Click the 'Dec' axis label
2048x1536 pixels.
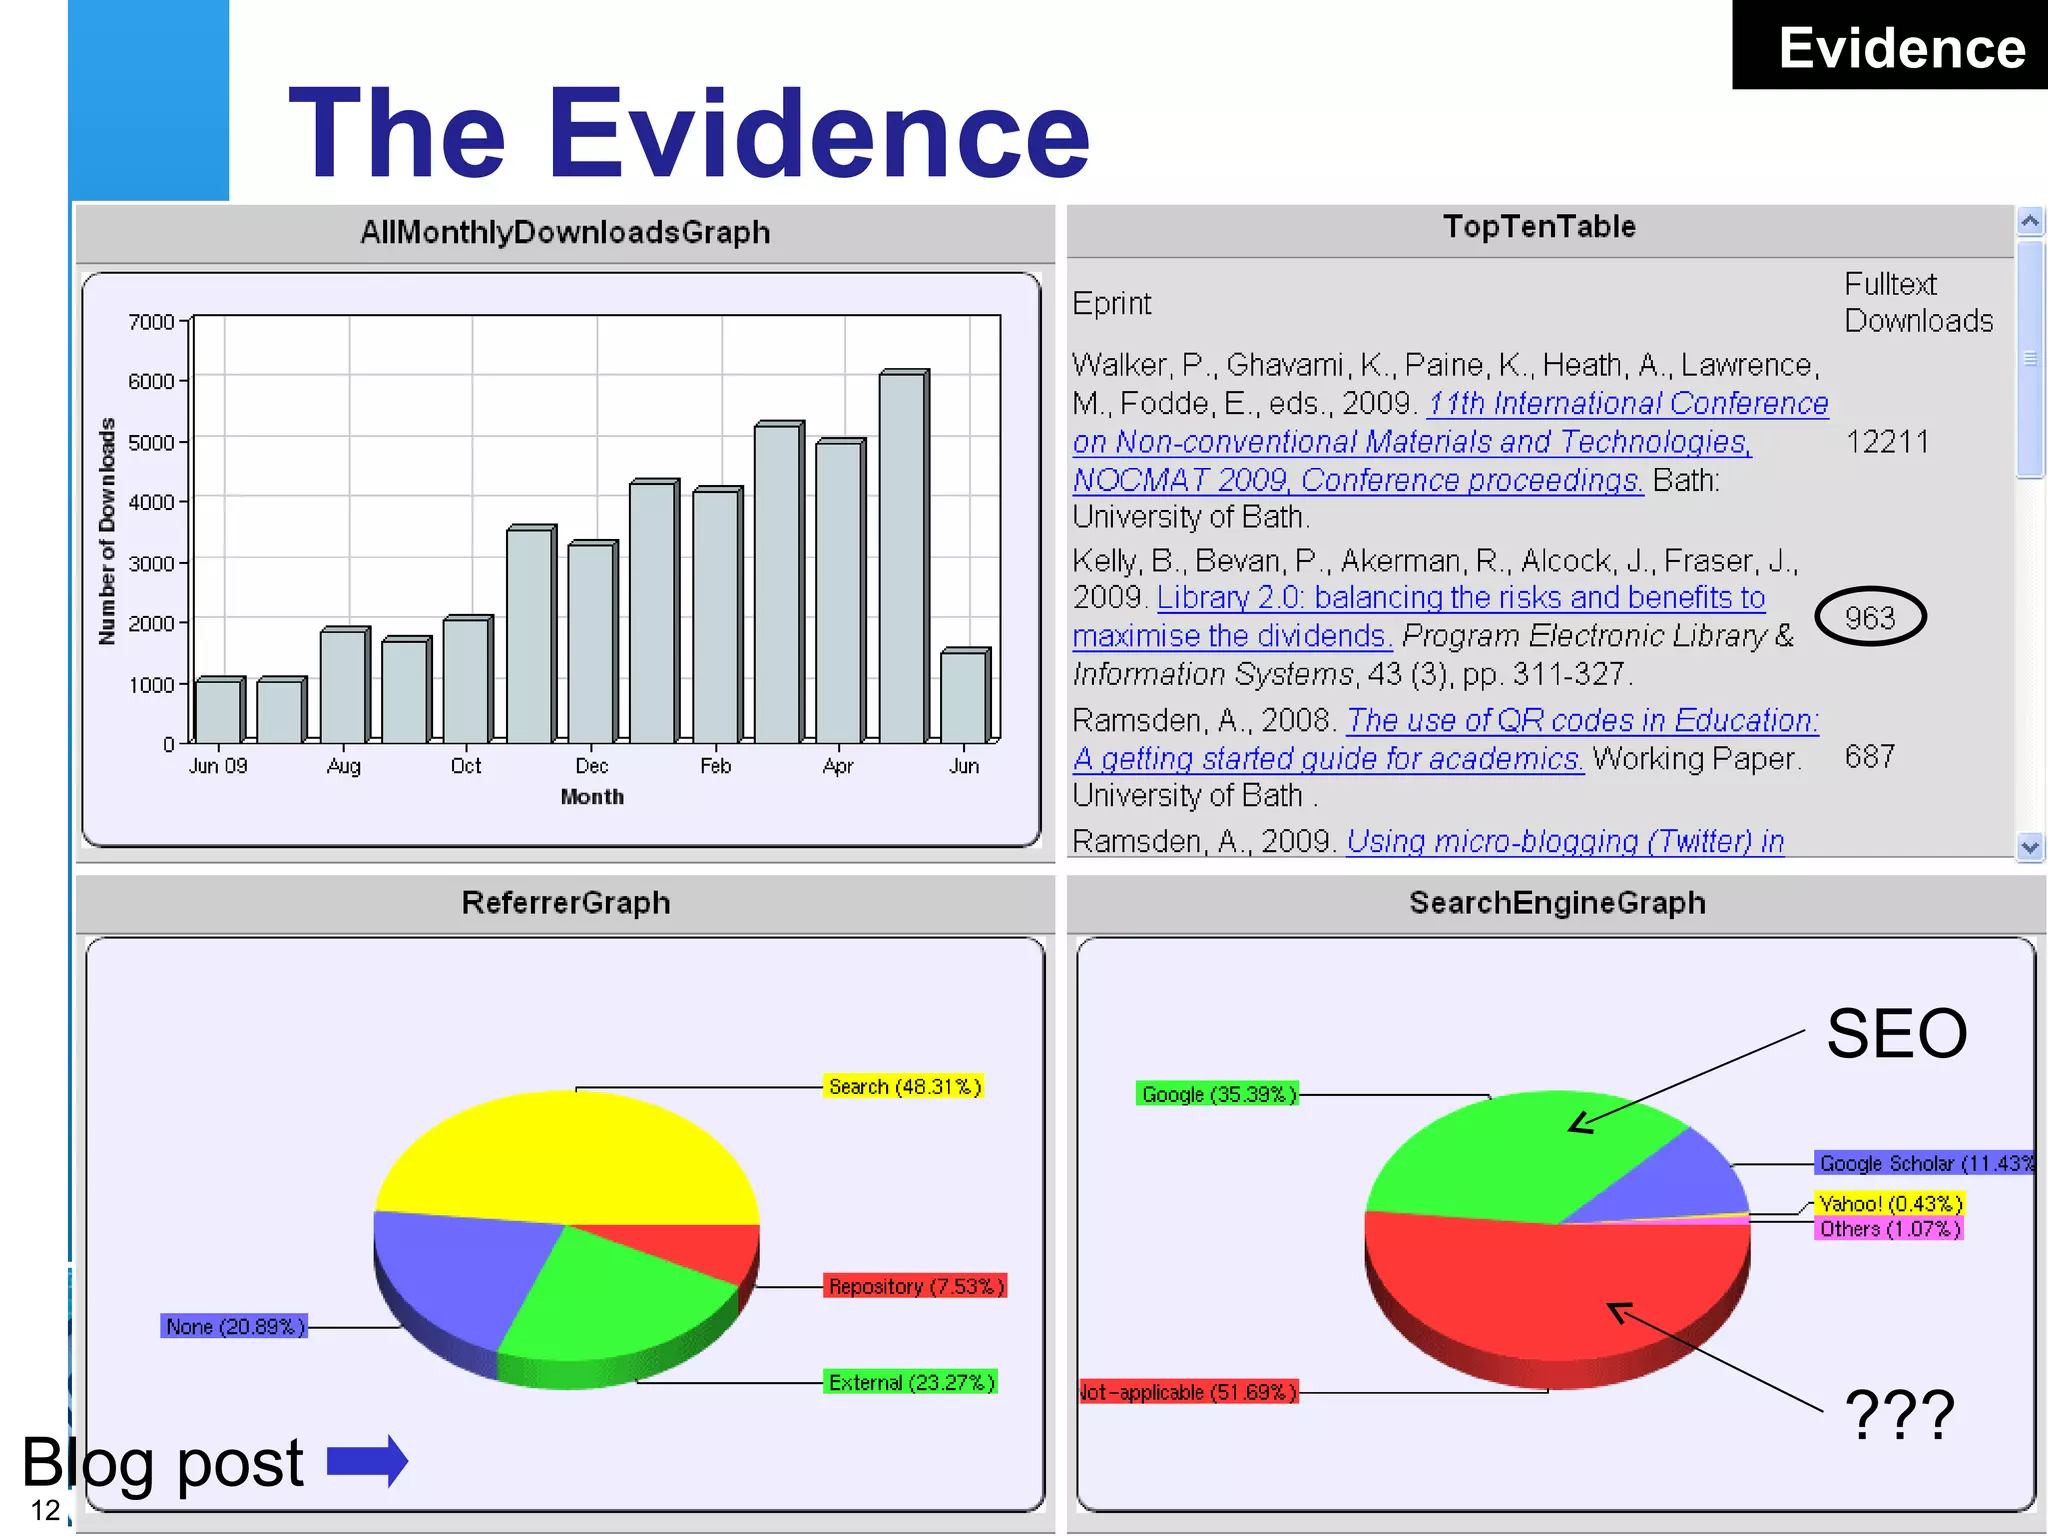pyautogui.click(x=591, y=766)
